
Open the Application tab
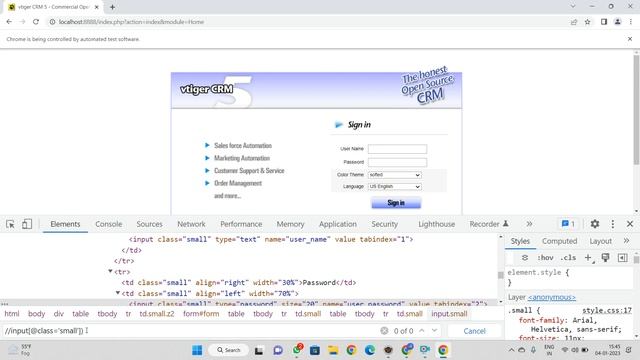pos(338,224)
